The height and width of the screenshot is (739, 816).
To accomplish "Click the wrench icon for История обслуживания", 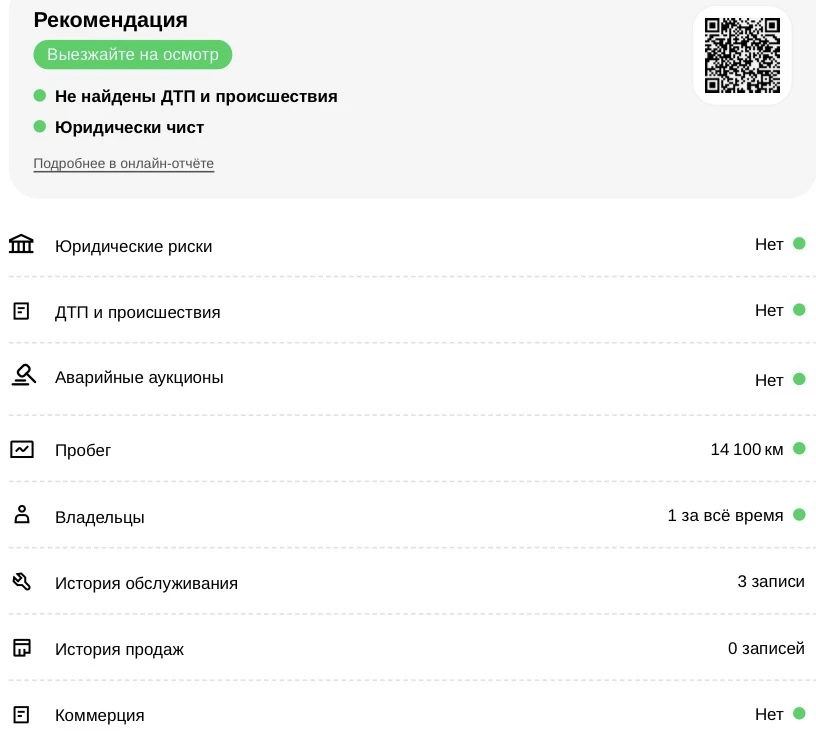I will [x=21, y=581].
